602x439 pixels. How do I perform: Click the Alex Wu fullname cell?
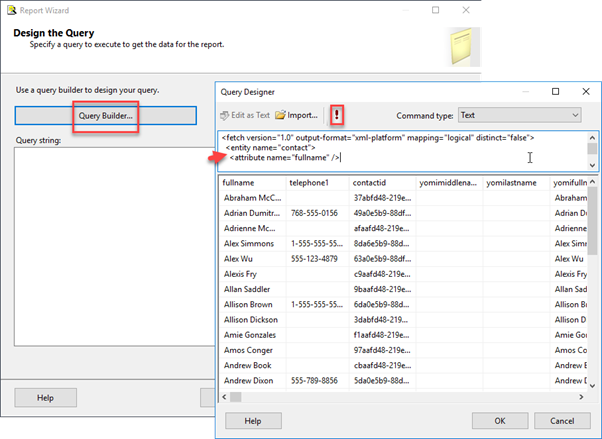253,259
